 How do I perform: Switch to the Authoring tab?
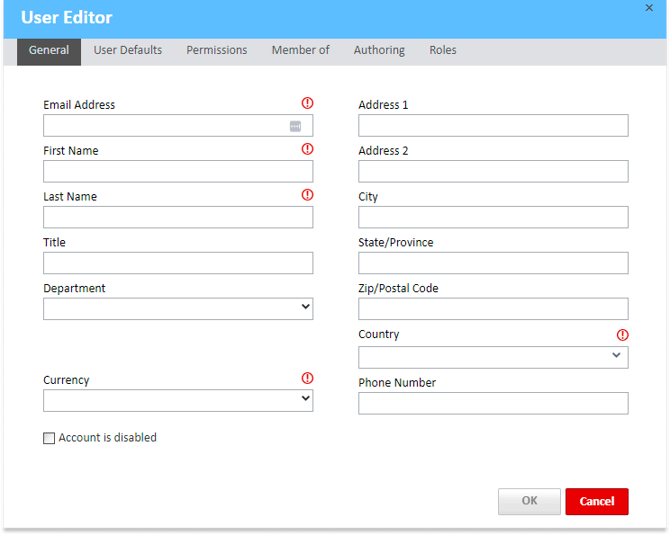point(379,50)
